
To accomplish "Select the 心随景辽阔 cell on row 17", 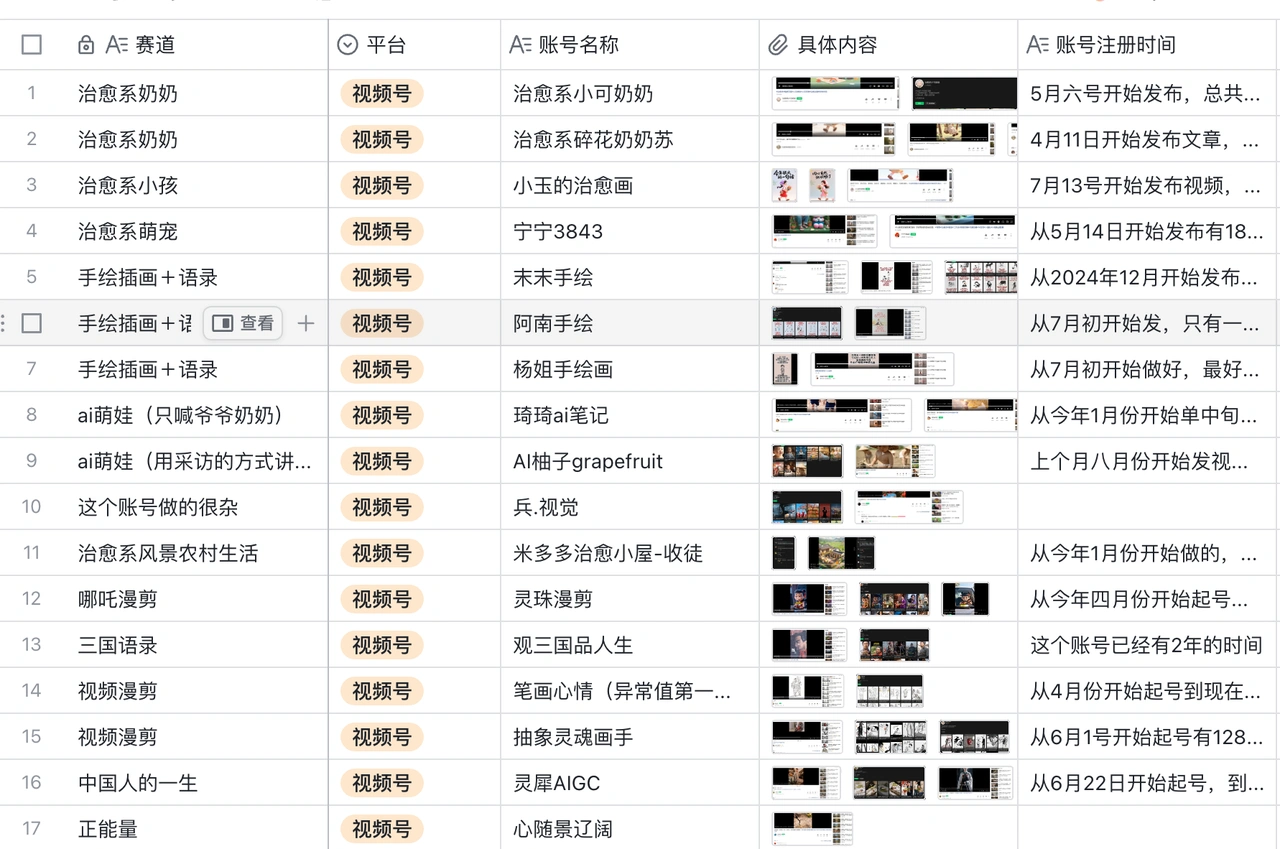I will click(x=630, y=829).
